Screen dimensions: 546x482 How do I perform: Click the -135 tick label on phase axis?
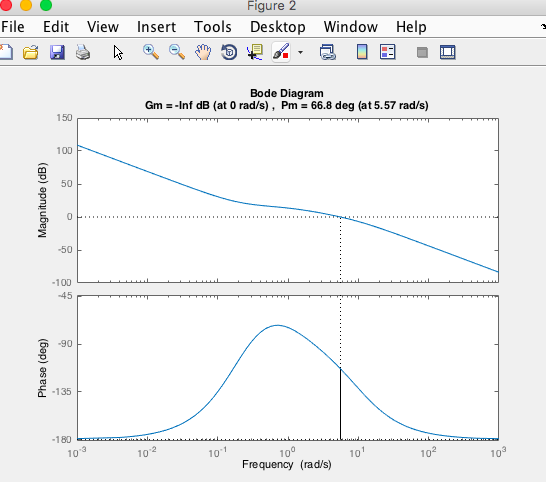coord(62,391)
